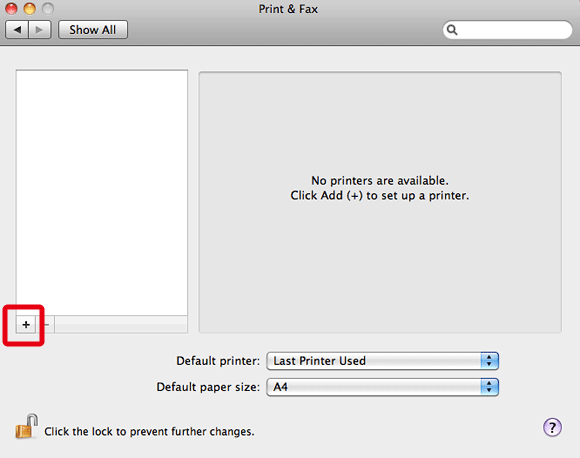
Task: Minimize the Print & Fax window
Action: (30, 8)
